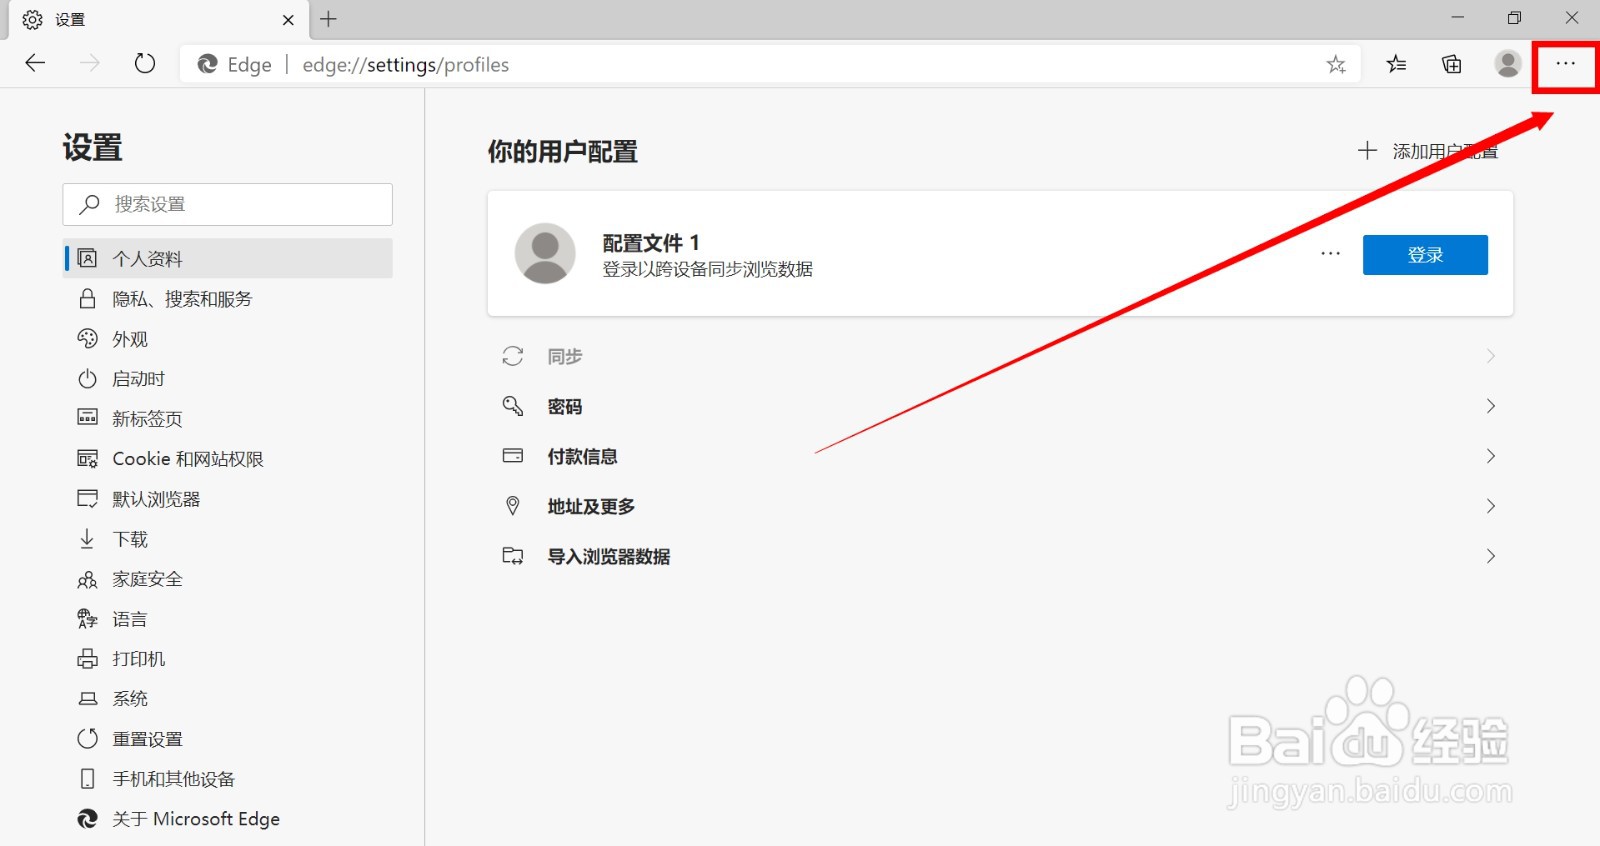
Task: Click the 重置设置 reset arrow icon
Action: pos(88,739)
